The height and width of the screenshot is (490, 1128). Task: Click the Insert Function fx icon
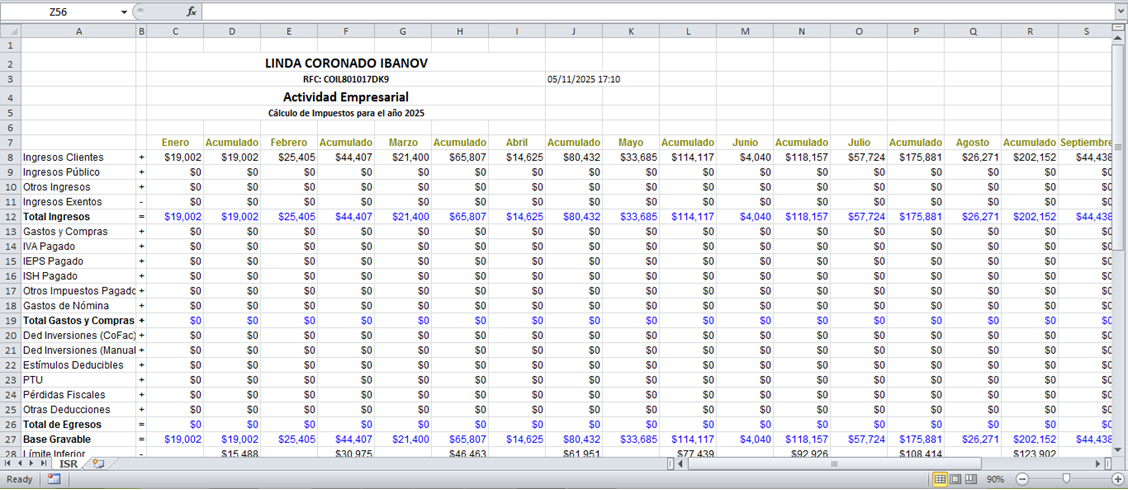(192, 12)
